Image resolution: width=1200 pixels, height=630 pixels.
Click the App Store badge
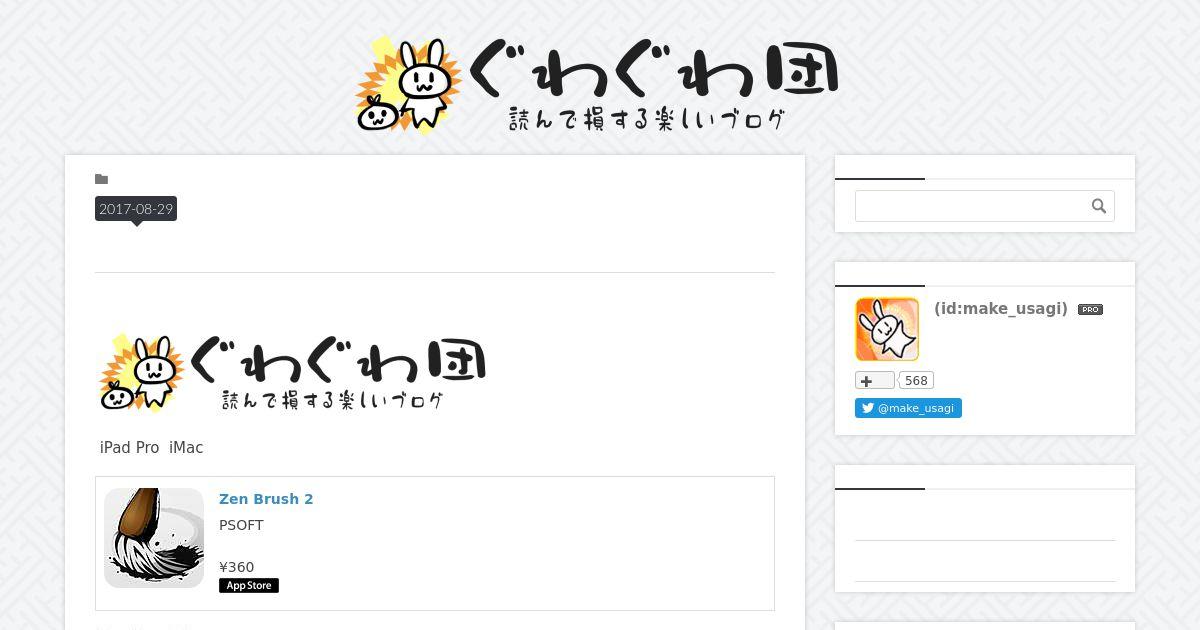pos(249,586)
